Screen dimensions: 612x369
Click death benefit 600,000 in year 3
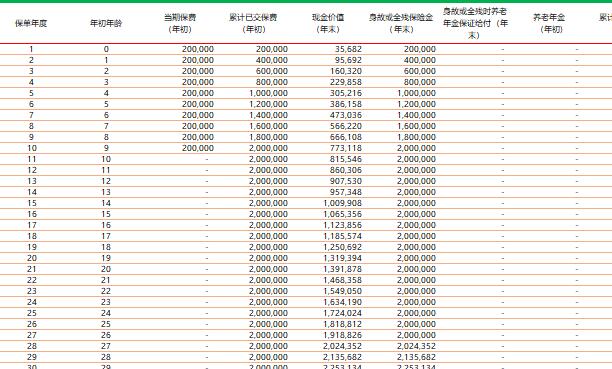pyautogui.click(x=420, y=71)
